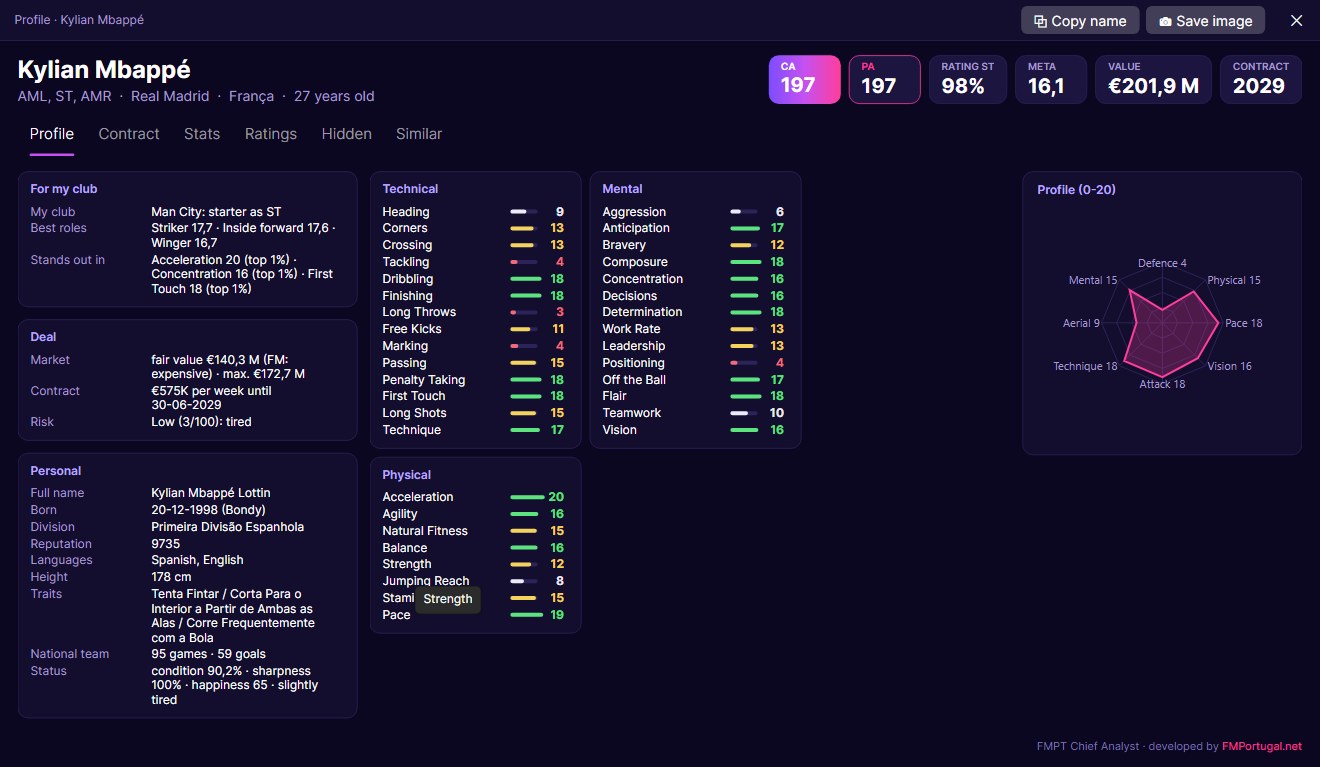Click the Full name Kylian Mbappé Lottin
Viewport: 1320px width, 767px height.
coord(211,493)
